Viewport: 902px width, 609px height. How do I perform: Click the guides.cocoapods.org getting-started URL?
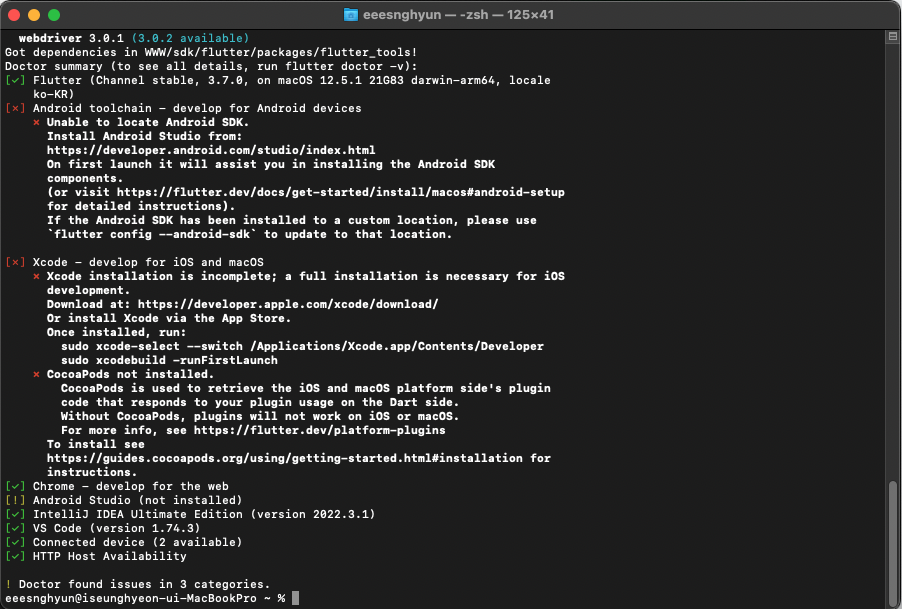pos(285,458)
